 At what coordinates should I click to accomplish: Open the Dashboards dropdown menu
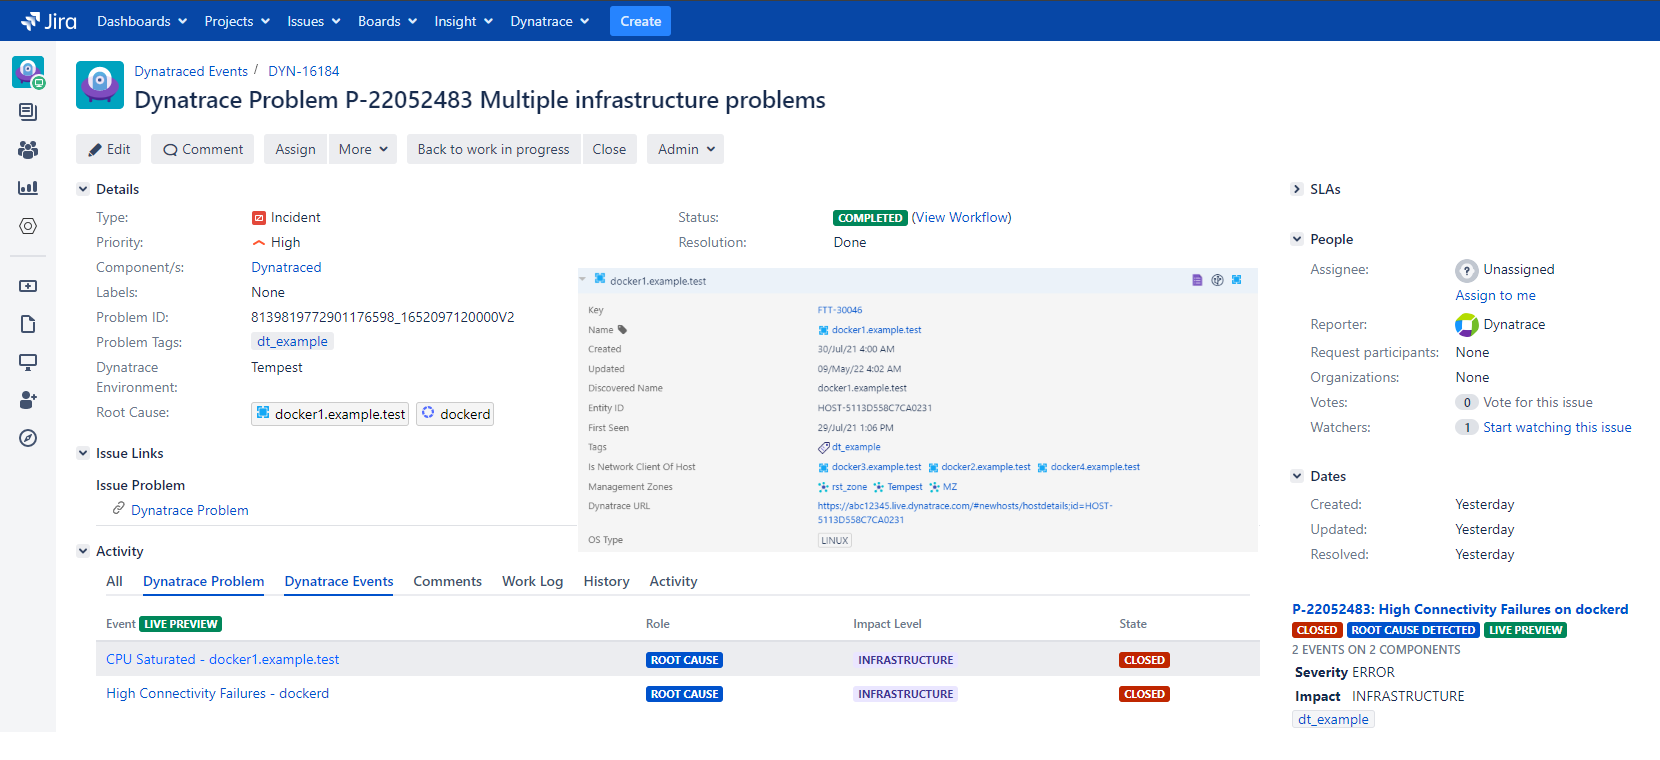tap(142, 21)
